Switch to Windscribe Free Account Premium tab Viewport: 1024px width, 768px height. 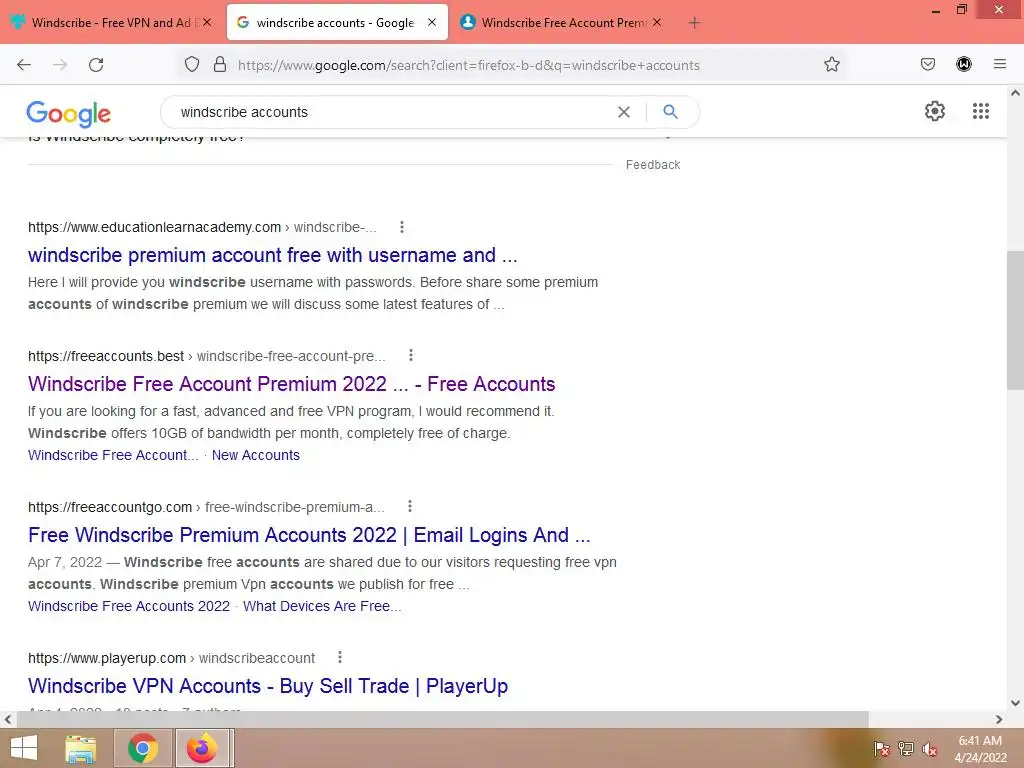tap(563, 23)
